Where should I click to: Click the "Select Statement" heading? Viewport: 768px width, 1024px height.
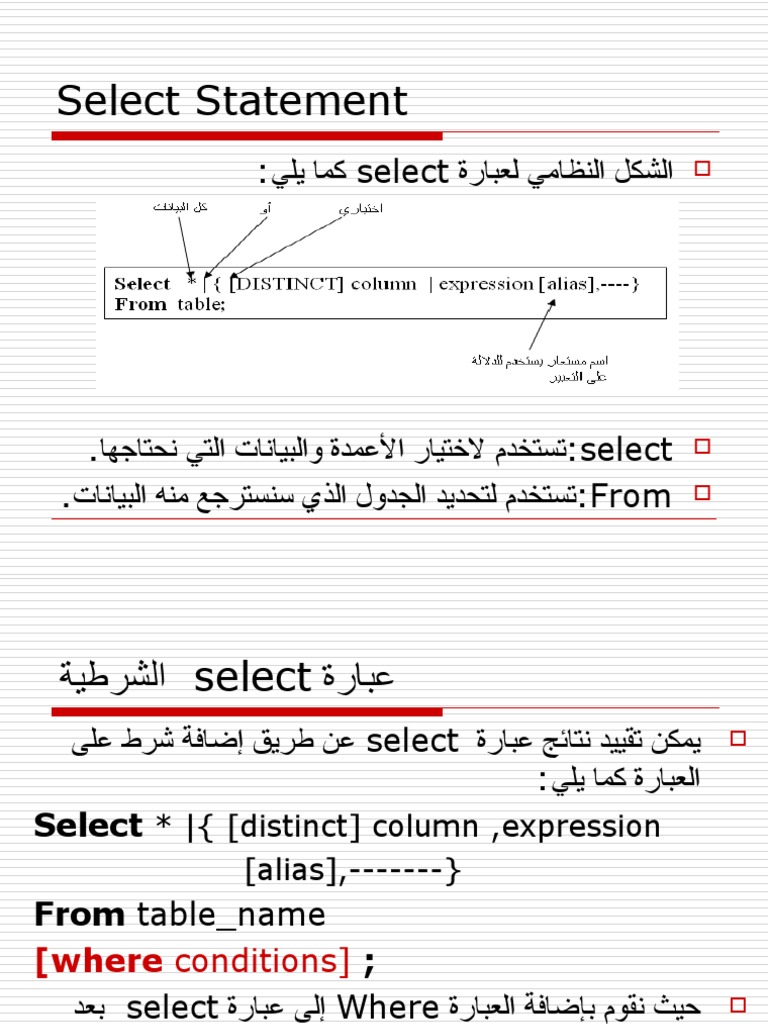click(232, 101)
